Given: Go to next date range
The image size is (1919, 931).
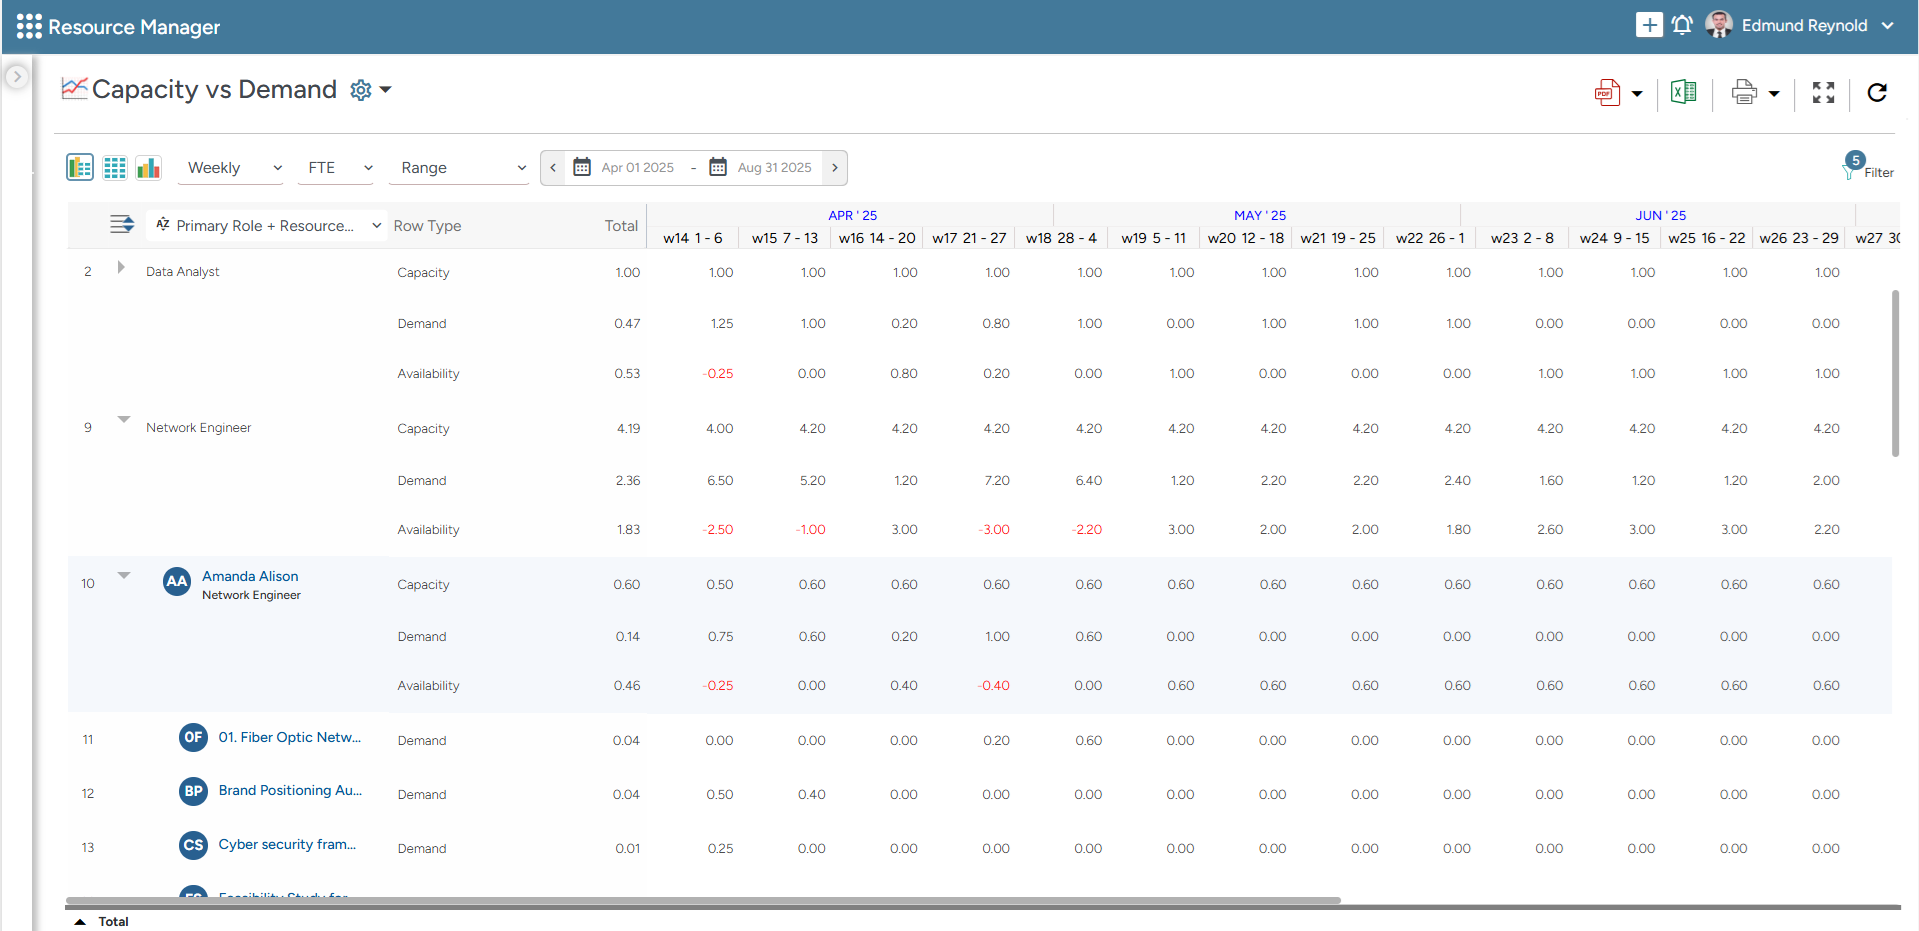Looking at the screenshot, I should [x=835, y=168].
